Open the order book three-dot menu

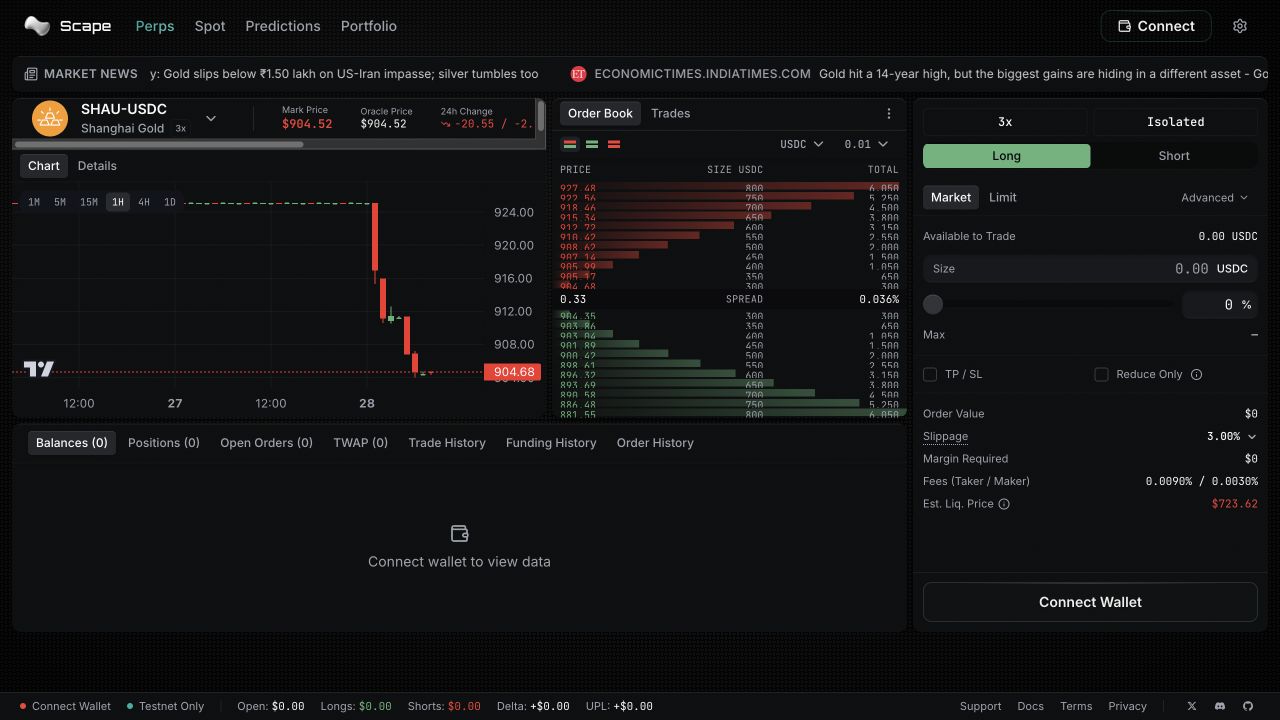tap(888, 114)
